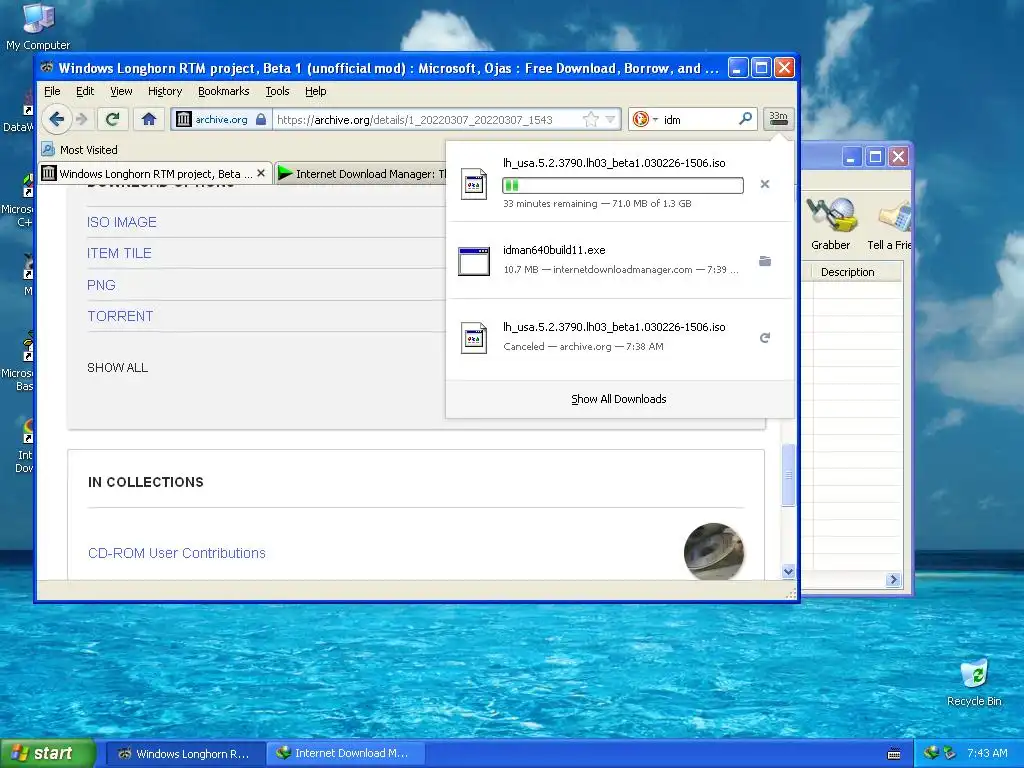This screenshot has width=1024, height=768.
Task: Open the Recycle Bin desktop icon
Action: pyautogui.click(x=974, y=682)
